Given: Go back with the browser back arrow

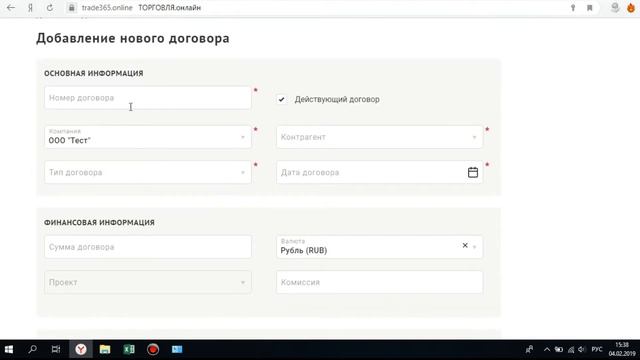Looking at the screenshot, I should (x=11, y=8).
